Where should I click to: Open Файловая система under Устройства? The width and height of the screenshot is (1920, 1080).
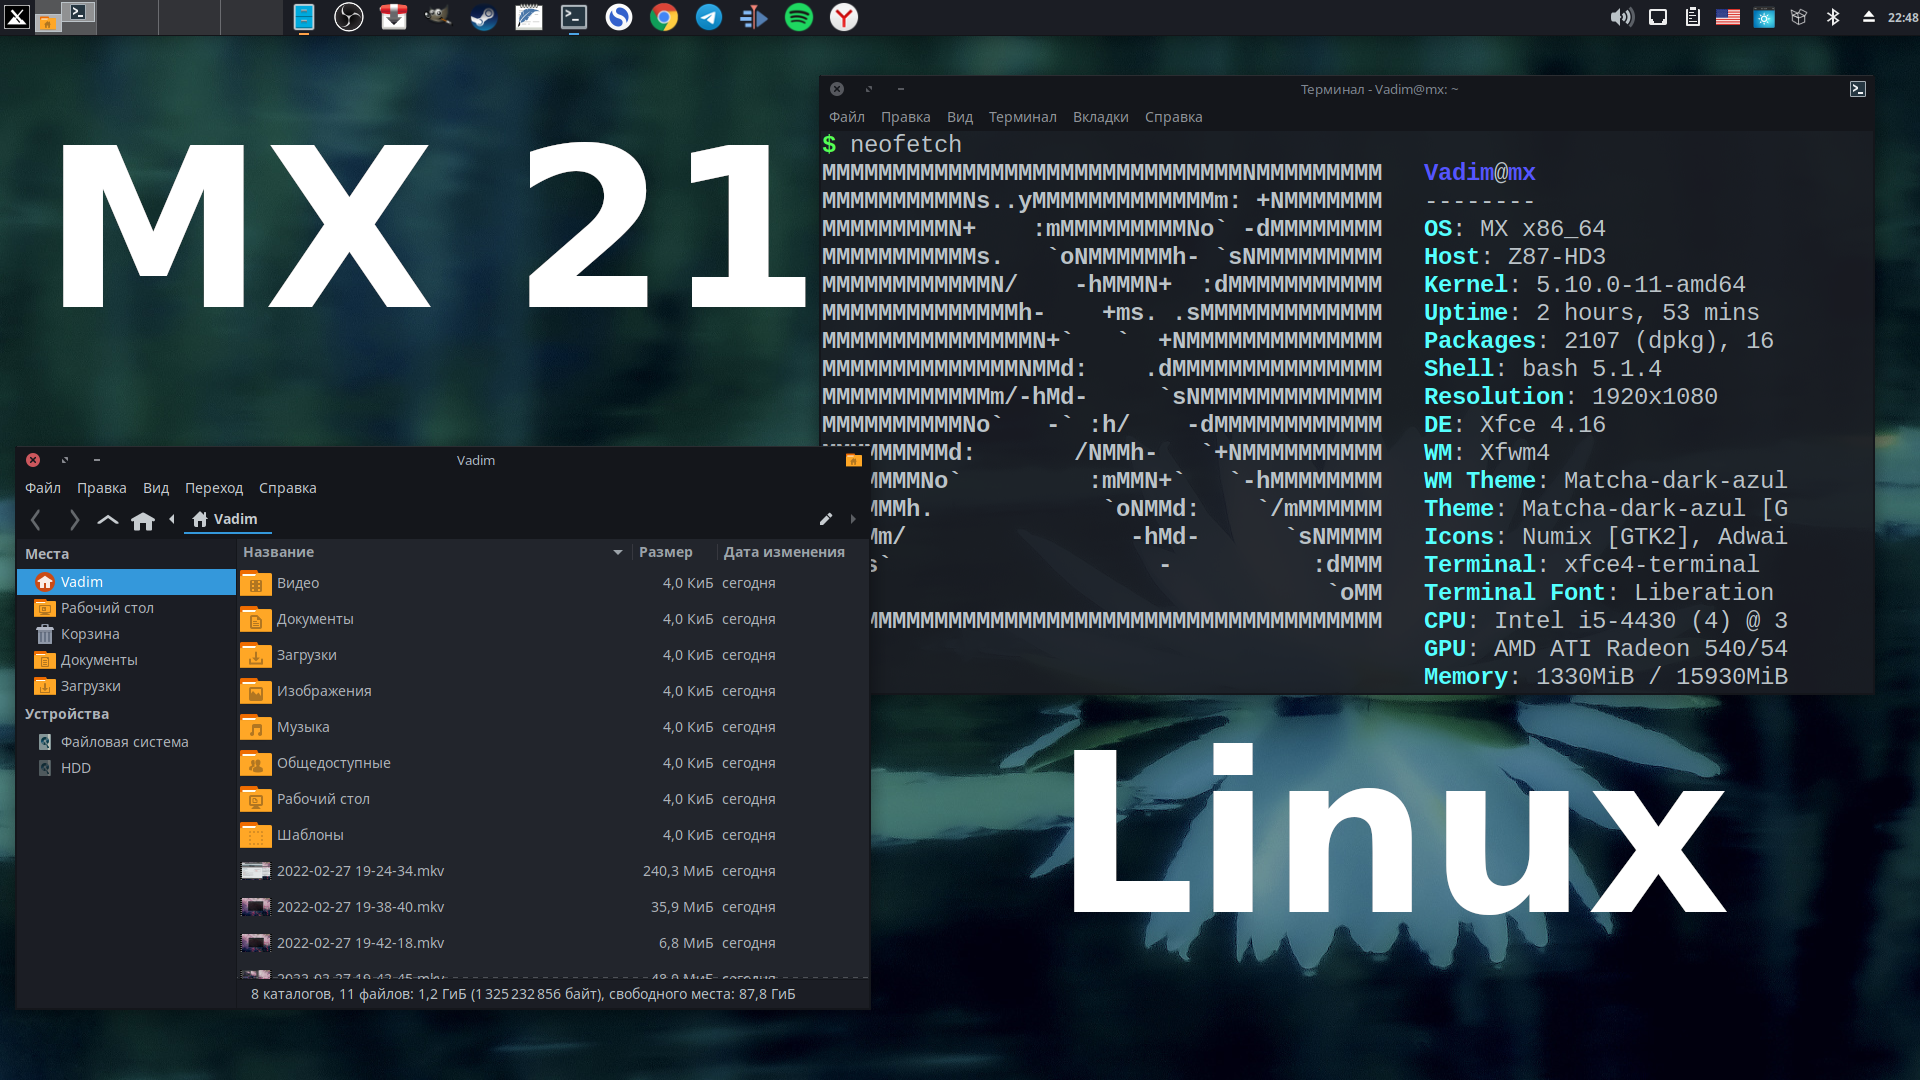(x=127, y=742)
